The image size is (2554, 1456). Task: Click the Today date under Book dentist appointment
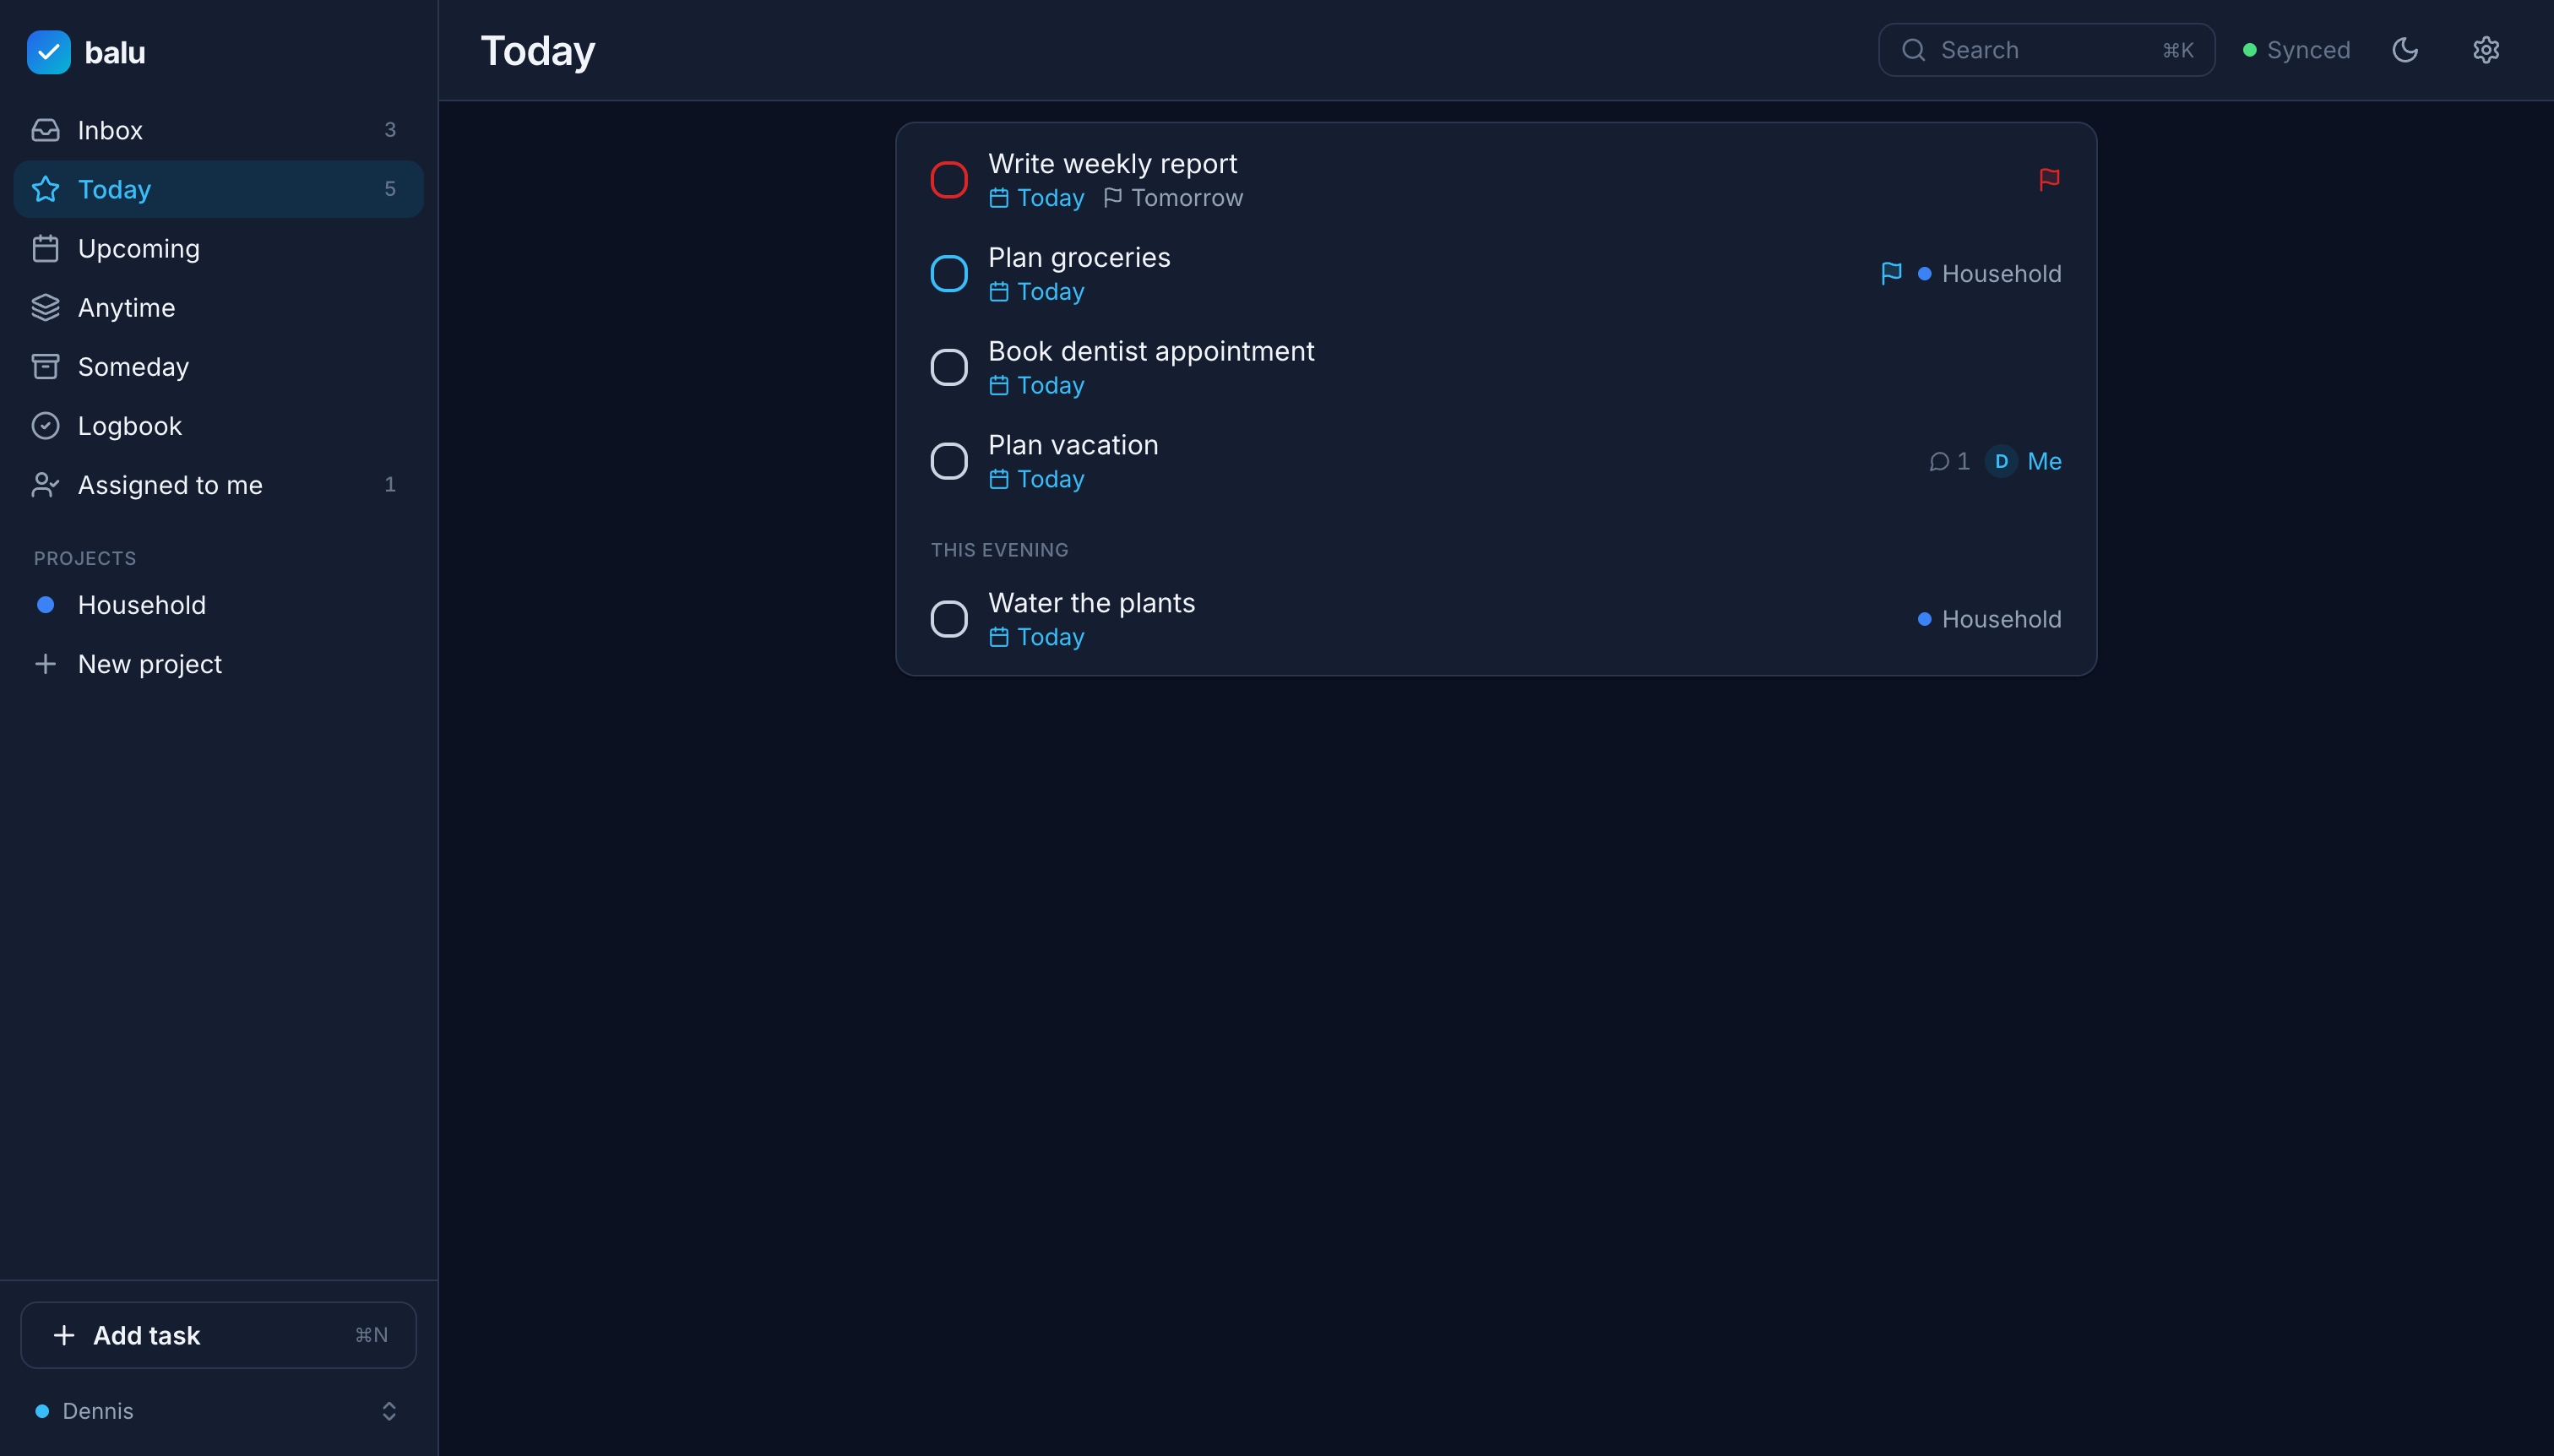[x=1050, y=386]
